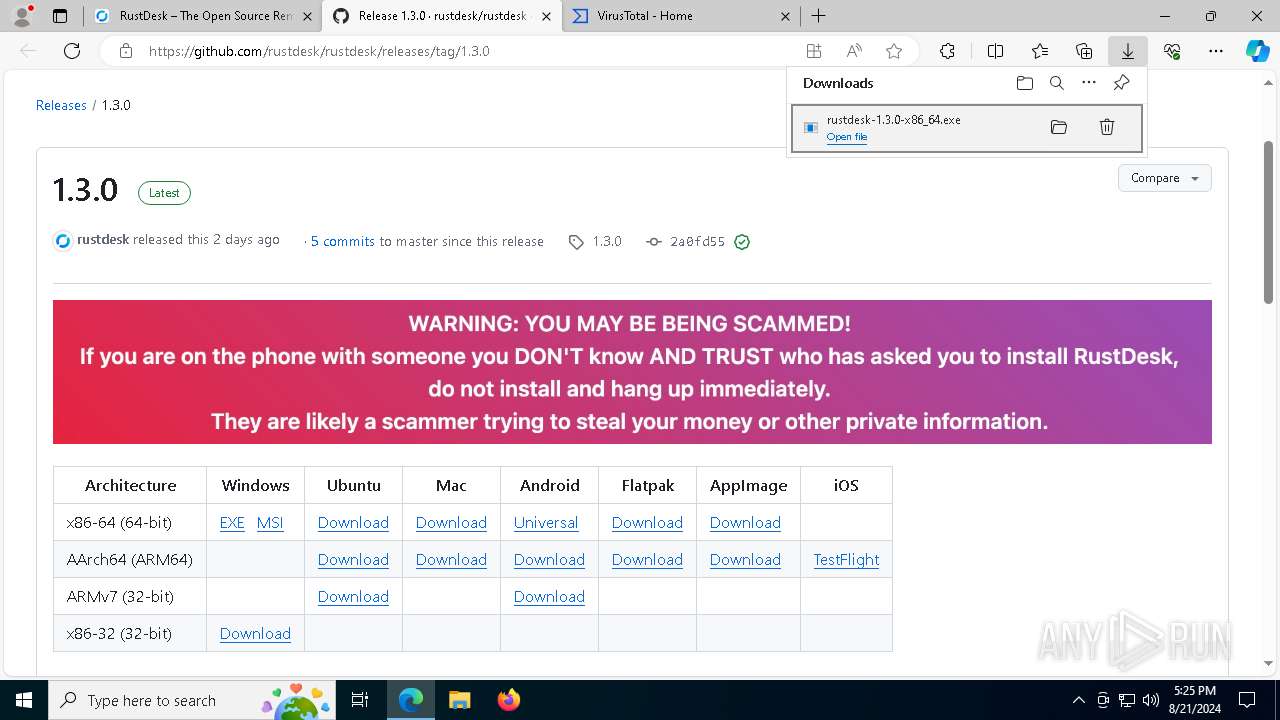
Task: Open the 1.3.0 tag link
Action: (607, 241)
